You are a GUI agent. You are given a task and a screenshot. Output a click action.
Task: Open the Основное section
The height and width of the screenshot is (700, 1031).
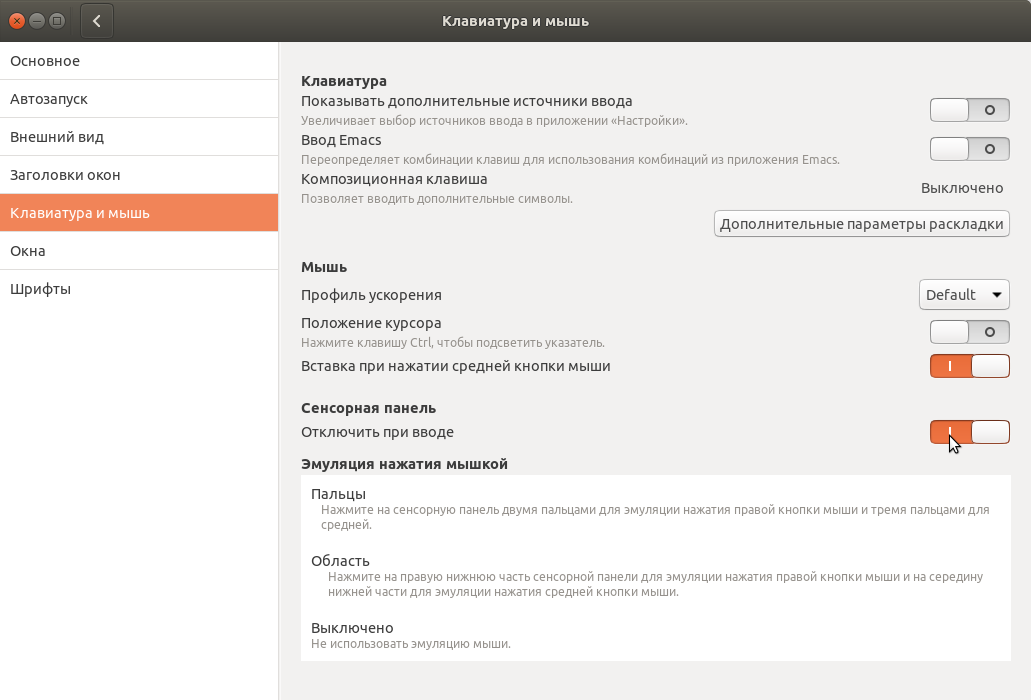click(139, 61)
